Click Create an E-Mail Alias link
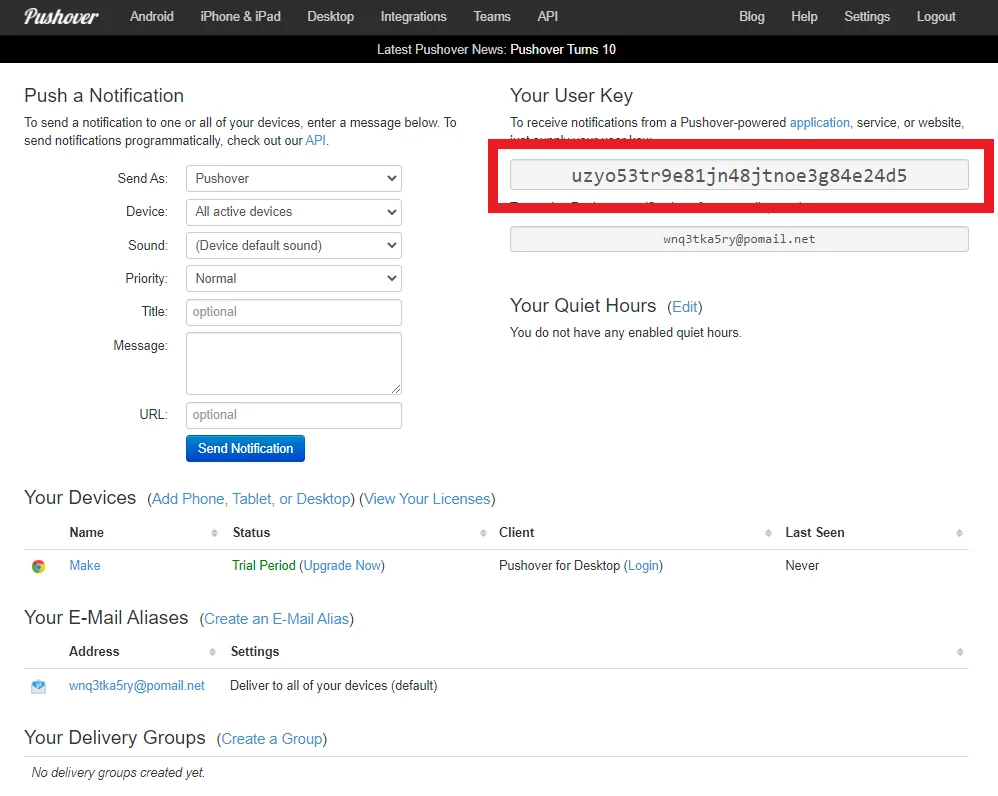This screenshot has width=998, height=796. (276, 619)
